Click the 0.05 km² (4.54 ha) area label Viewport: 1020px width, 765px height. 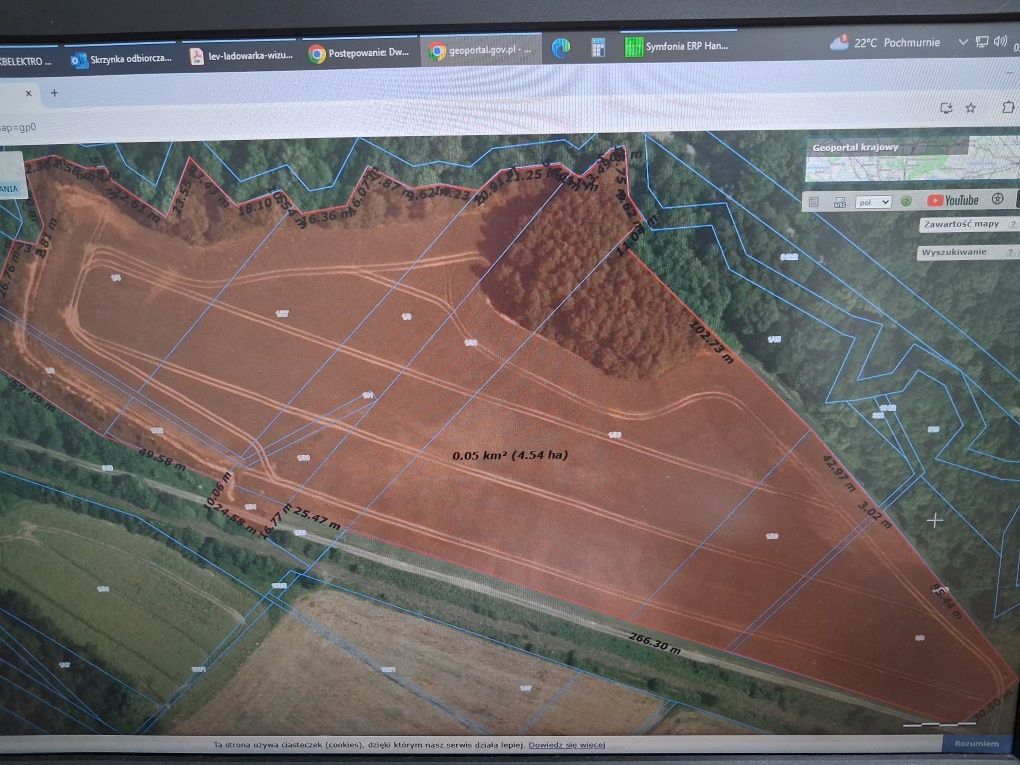pos(511,455)
